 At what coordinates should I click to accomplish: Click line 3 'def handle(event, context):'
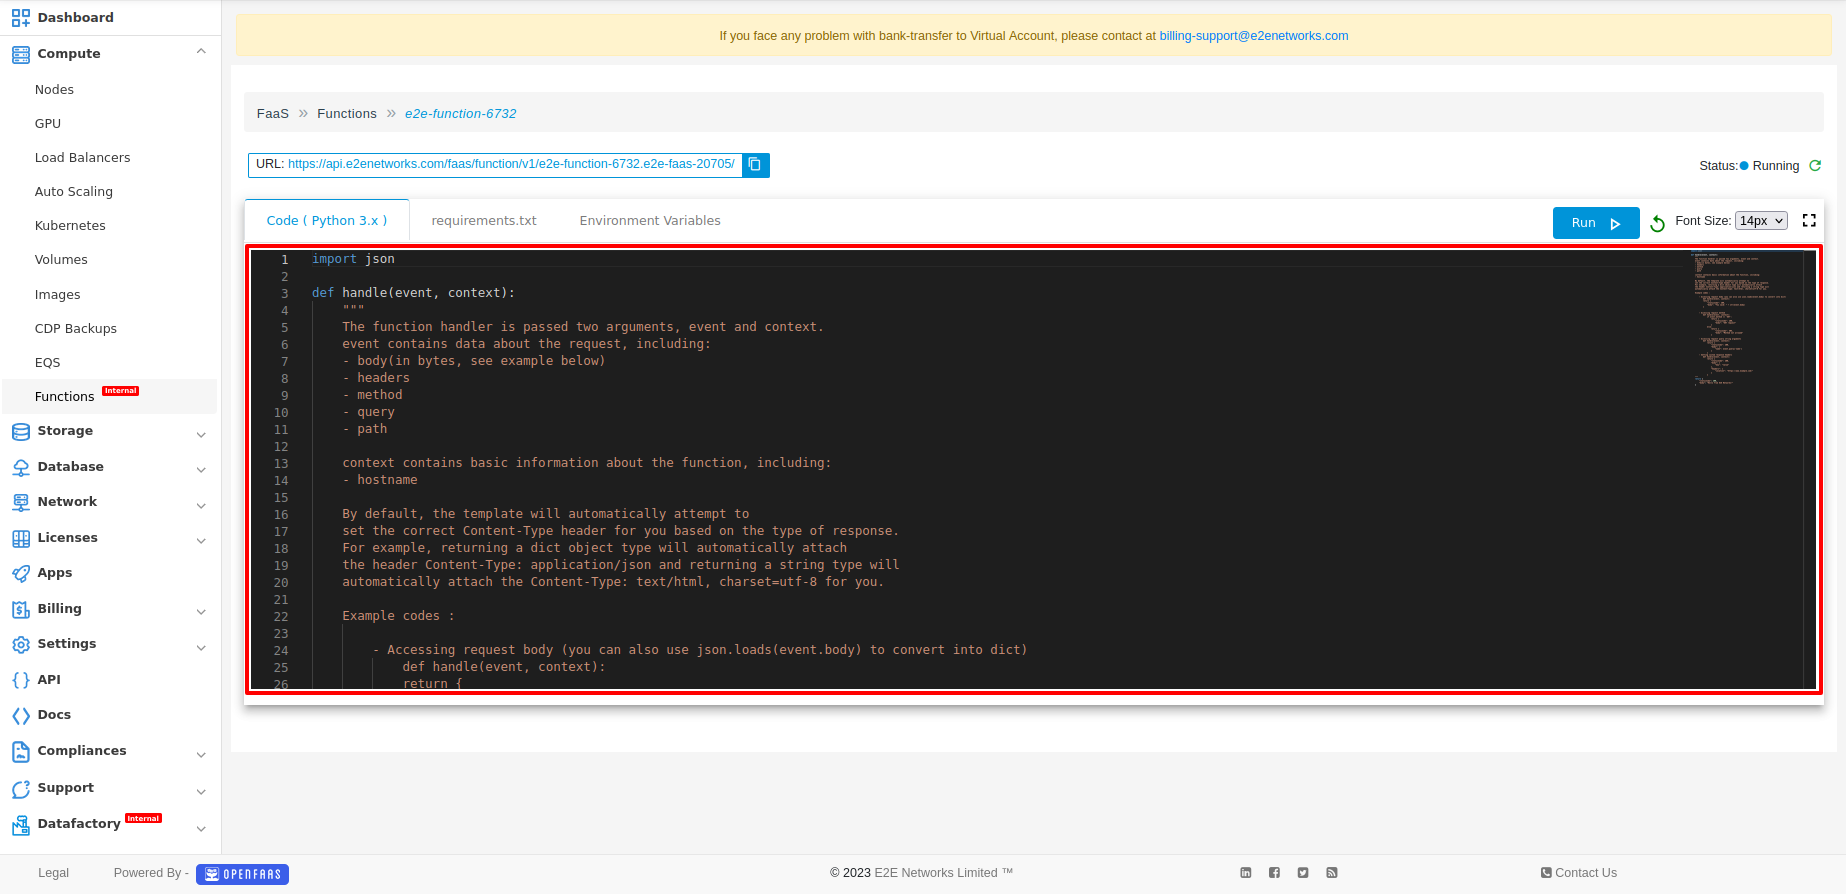pos(413,293)
